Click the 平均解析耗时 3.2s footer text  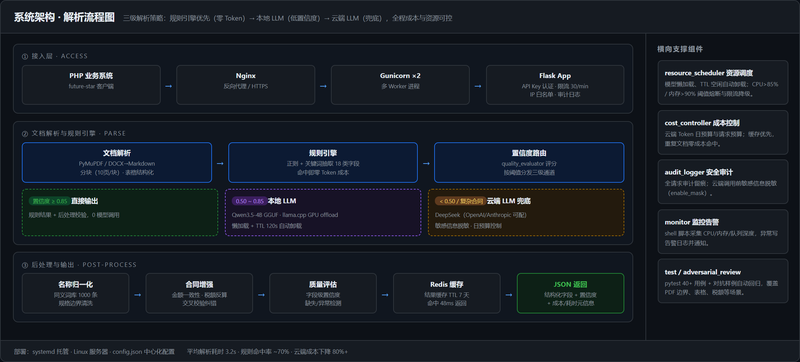click(x=267, y=351)
